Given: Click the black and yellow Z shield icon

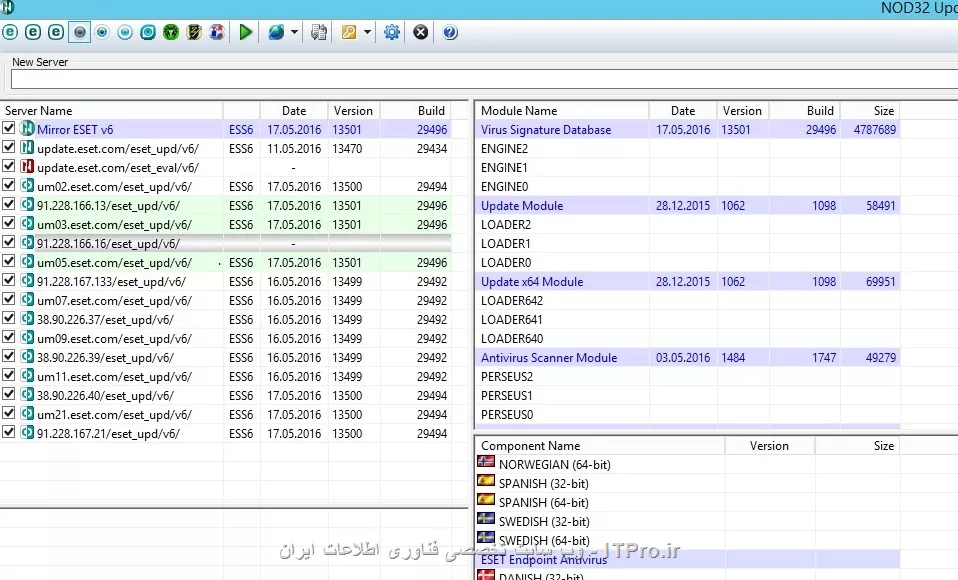Looking at the screenshot, I should (x=194, y=32).
